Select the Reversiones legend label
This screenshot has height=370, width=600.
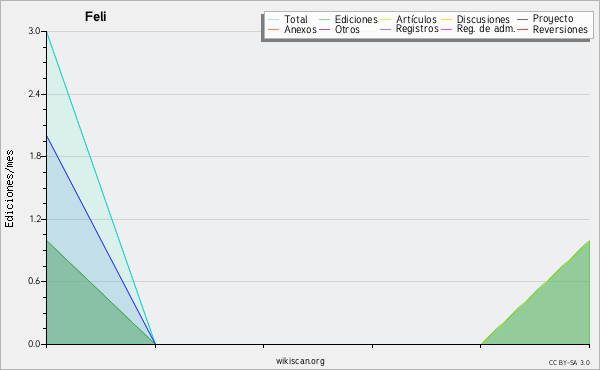[560, 29]
